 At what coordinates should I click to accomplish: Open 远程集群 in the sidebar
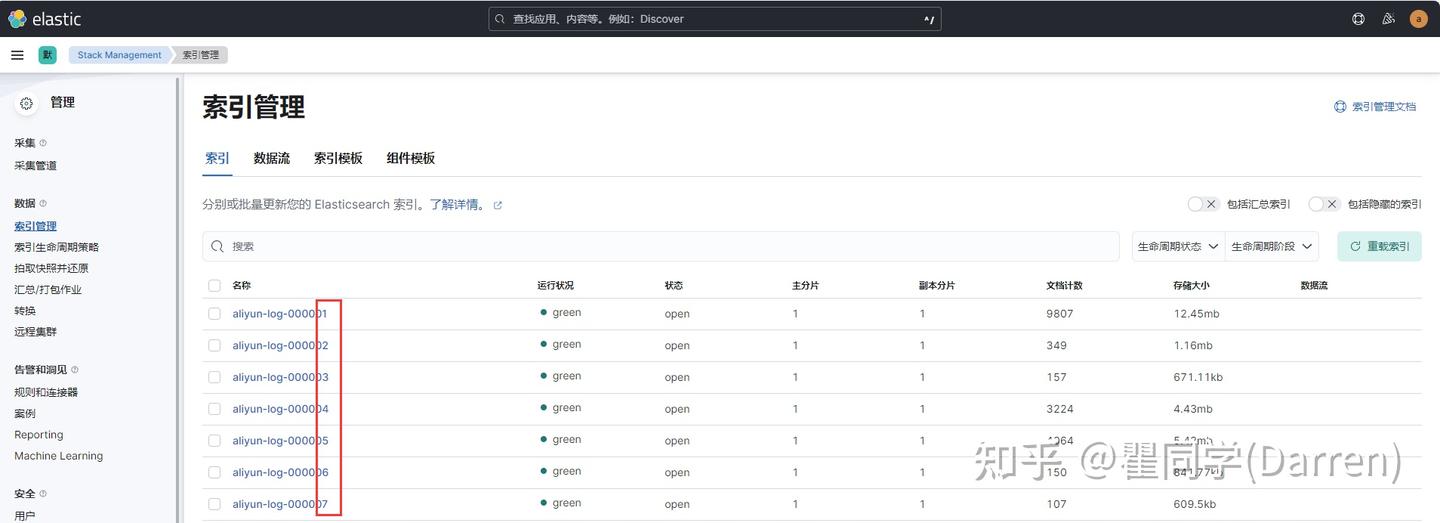point(36,332)
